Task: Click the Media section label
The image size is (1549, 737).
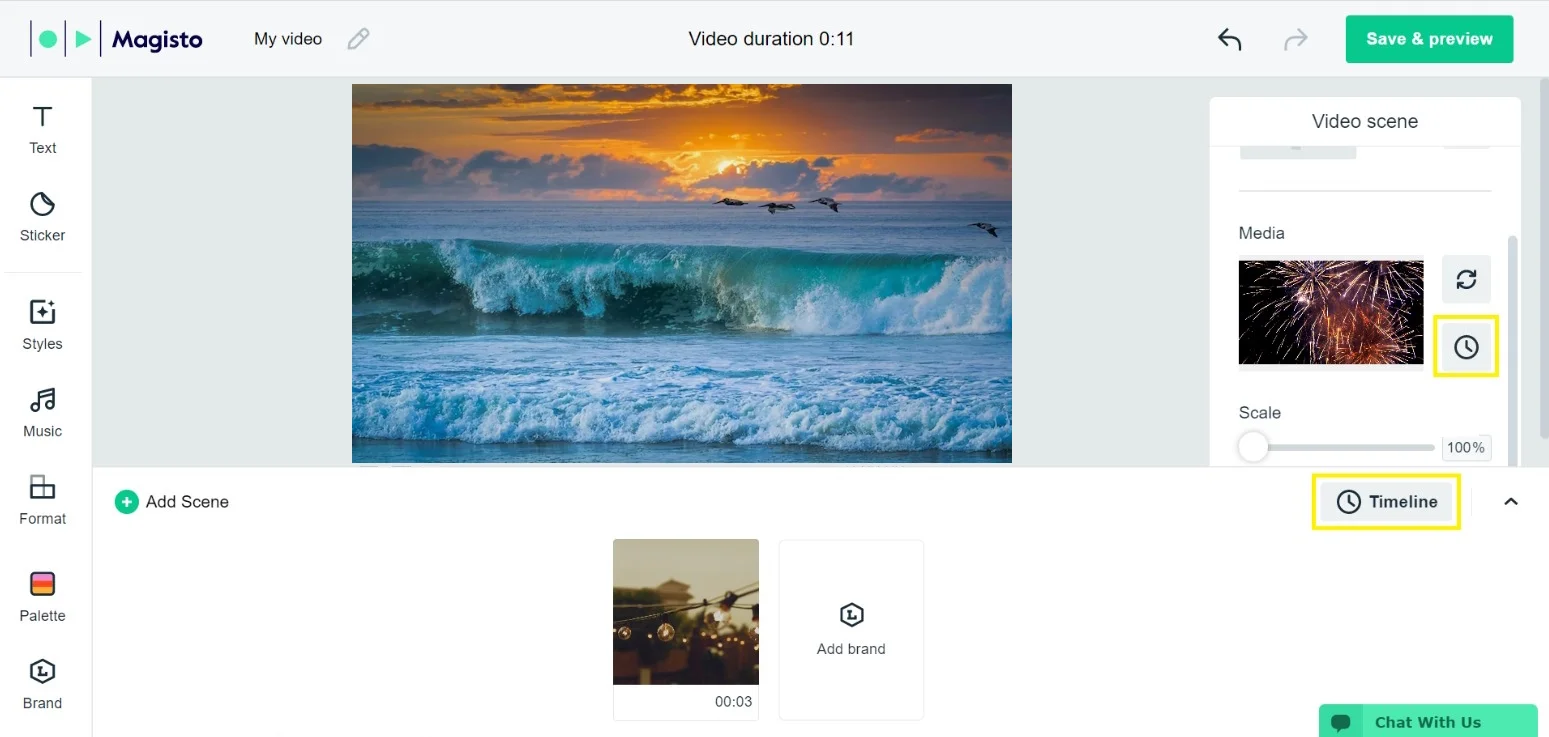Action: tap(1262, 233)
